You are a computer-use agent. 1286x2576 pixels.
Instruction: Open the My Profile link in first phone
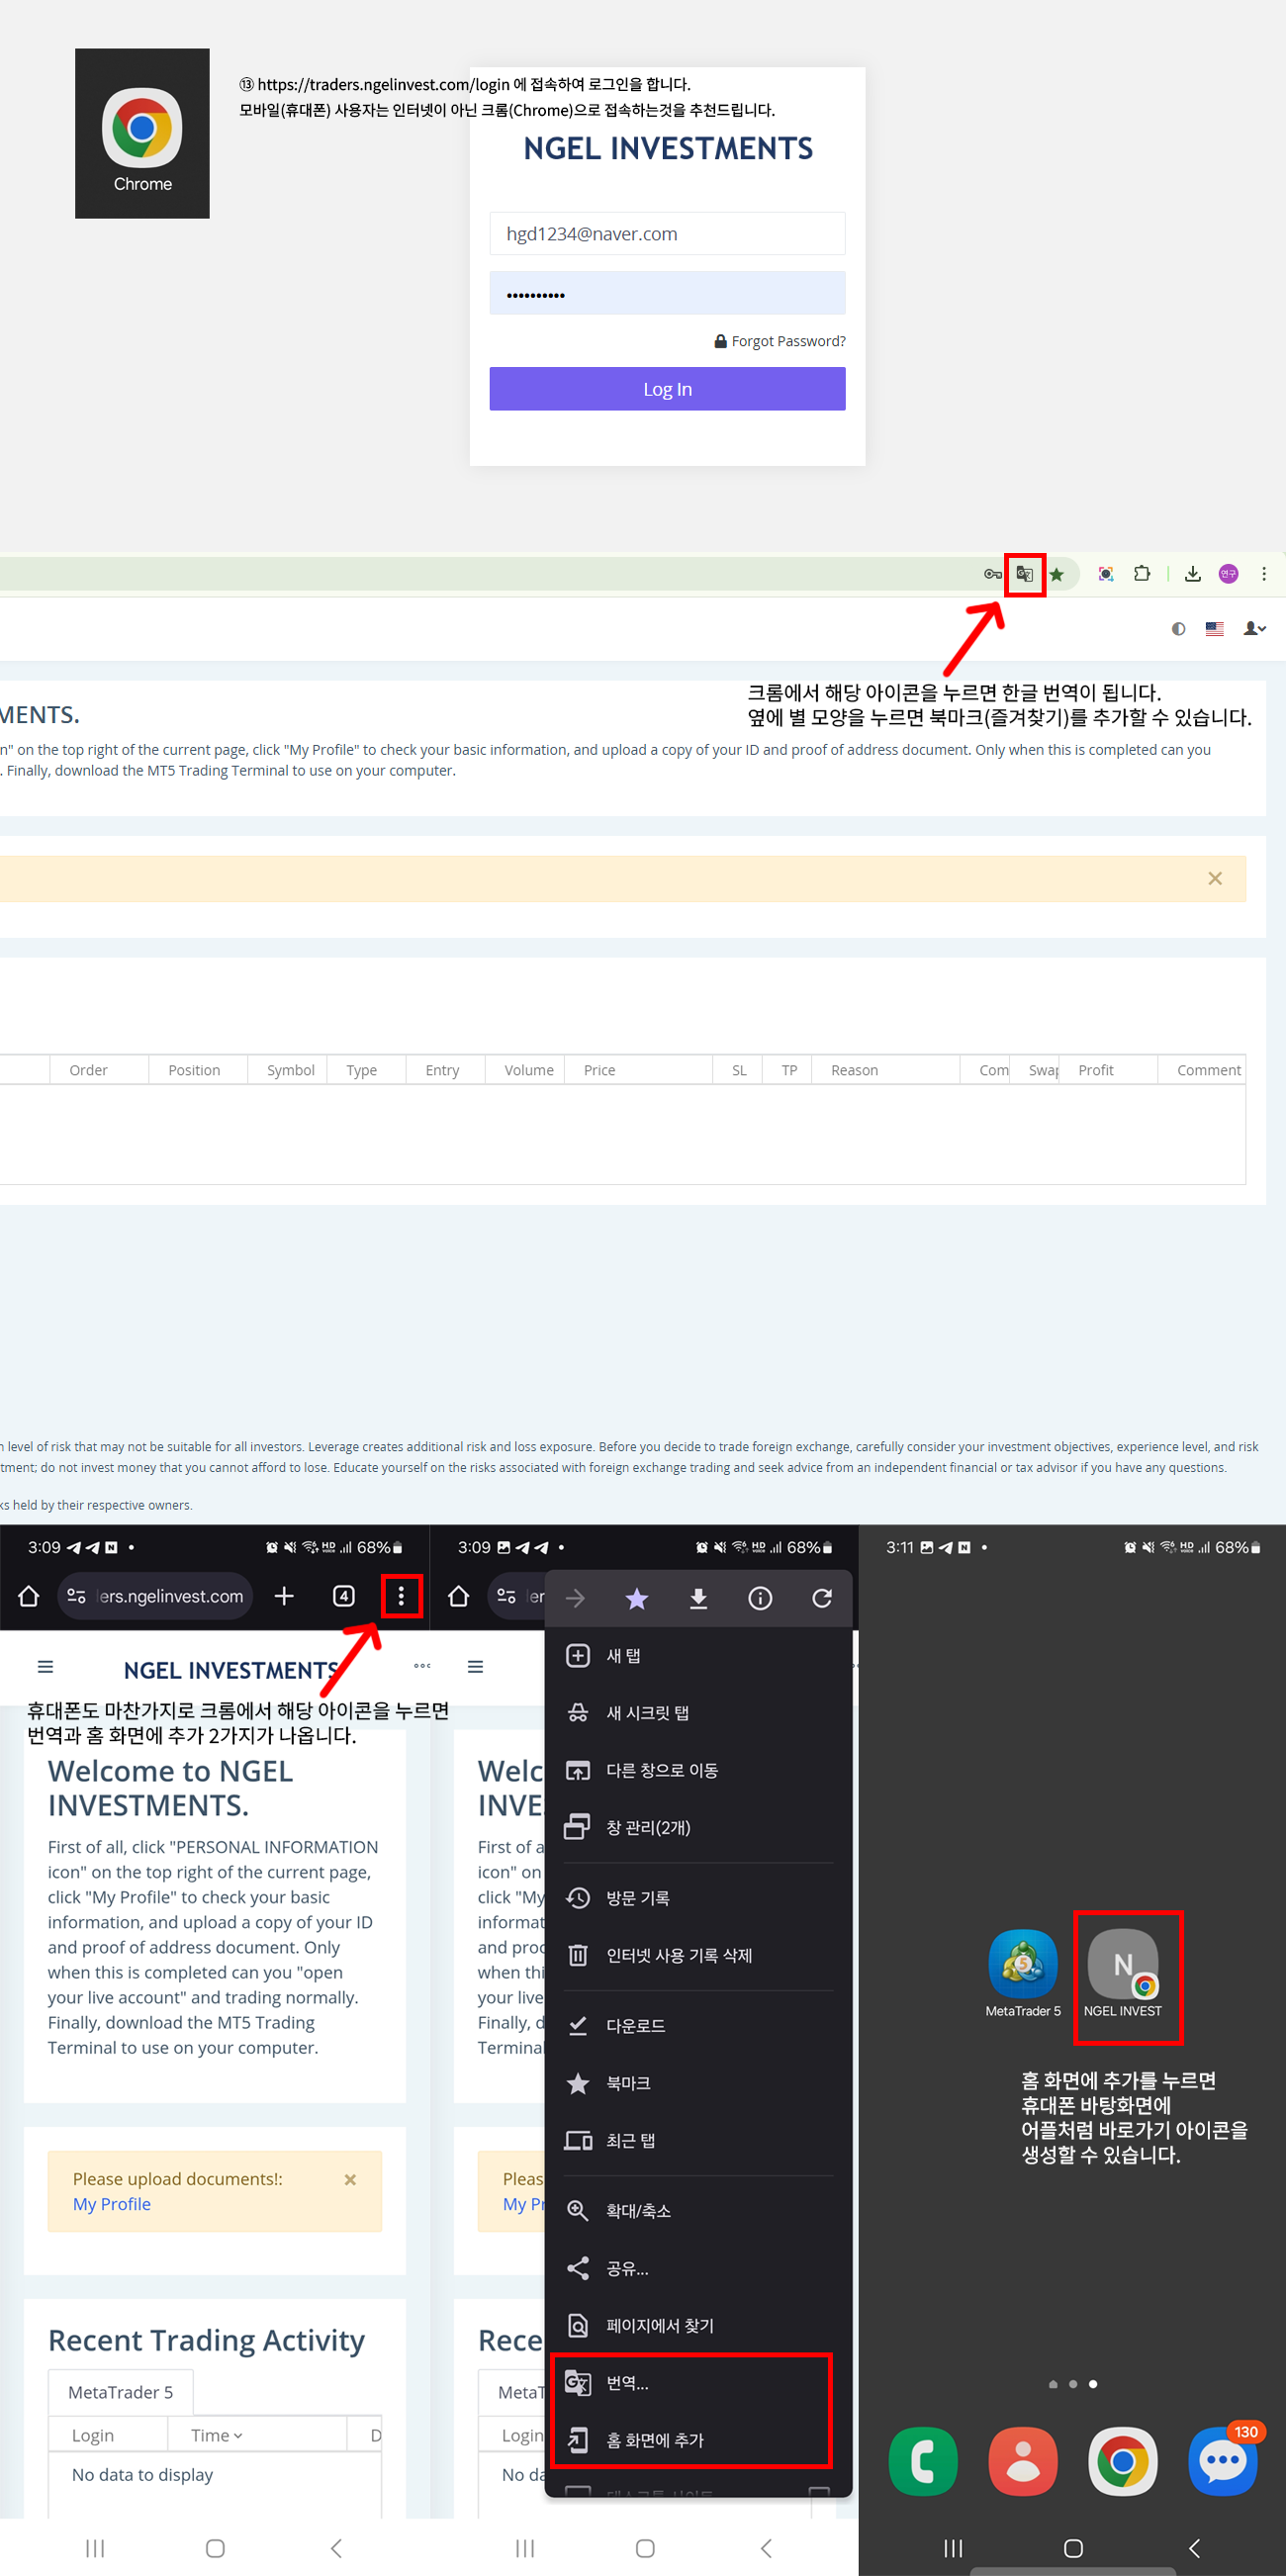point(112,2204)
